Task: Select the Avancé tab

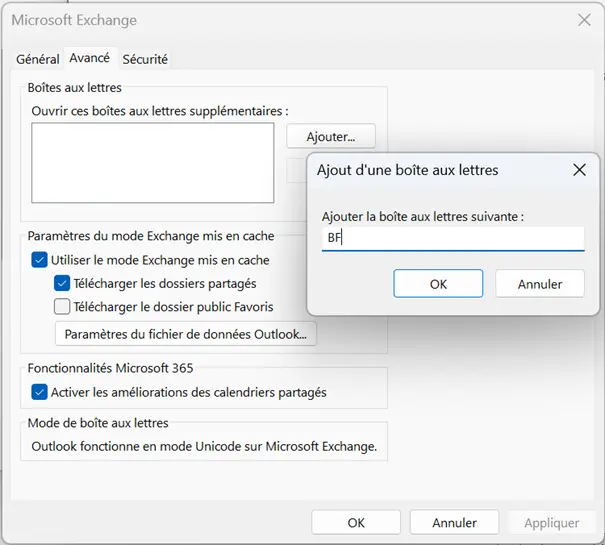Action: pos(90,58)
